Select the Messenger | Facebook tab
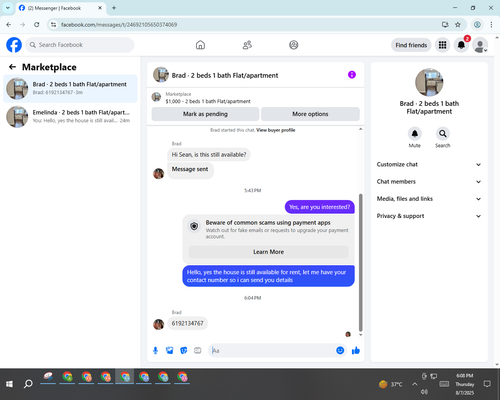Screen dimensions: 500x400 click(61, 8)
